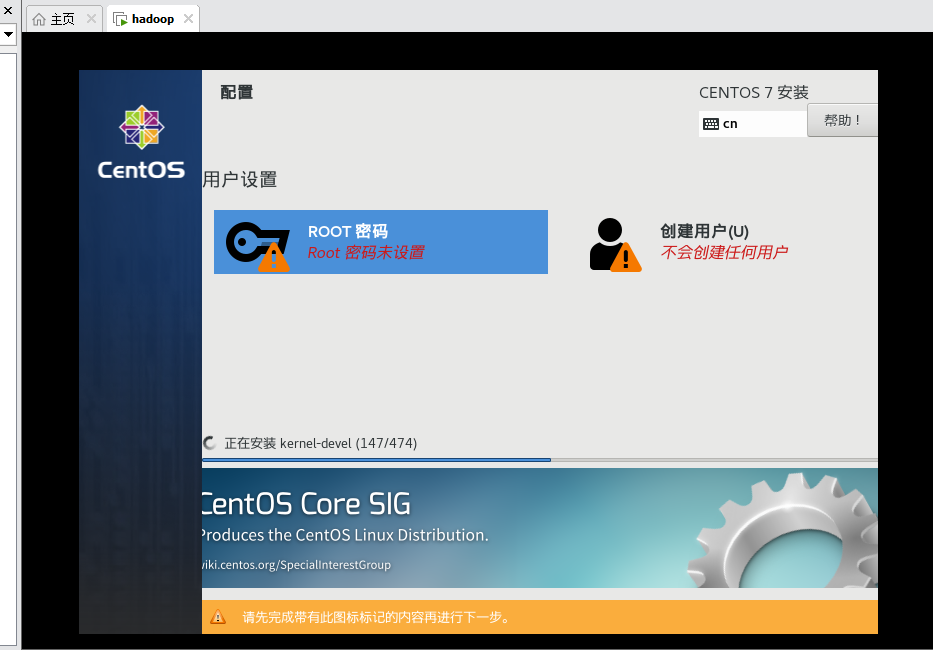Click the 用户设置 section heading
Viewport: 933px width, 650px height.
pyautogui.click(x=240, y=179)
